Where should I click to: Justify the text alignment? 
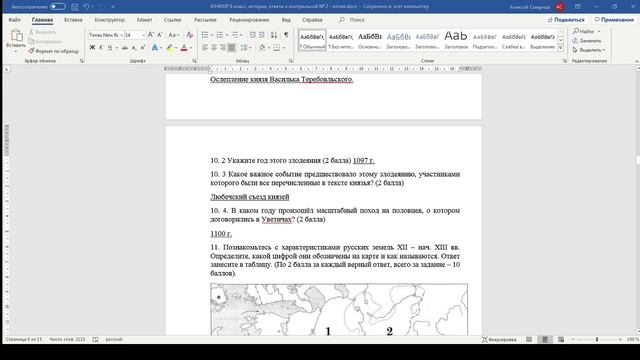tap(231, 48)
